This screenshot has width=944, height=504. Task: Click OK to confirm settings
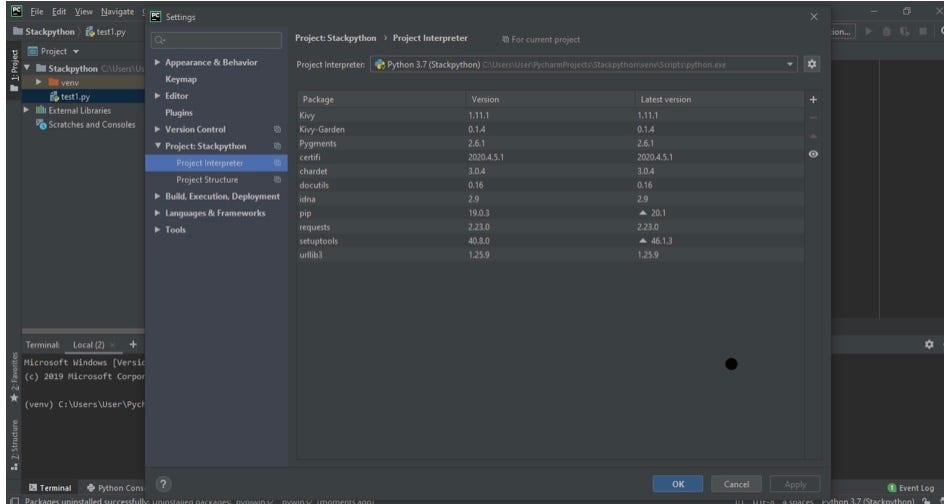tap(678, 484)
